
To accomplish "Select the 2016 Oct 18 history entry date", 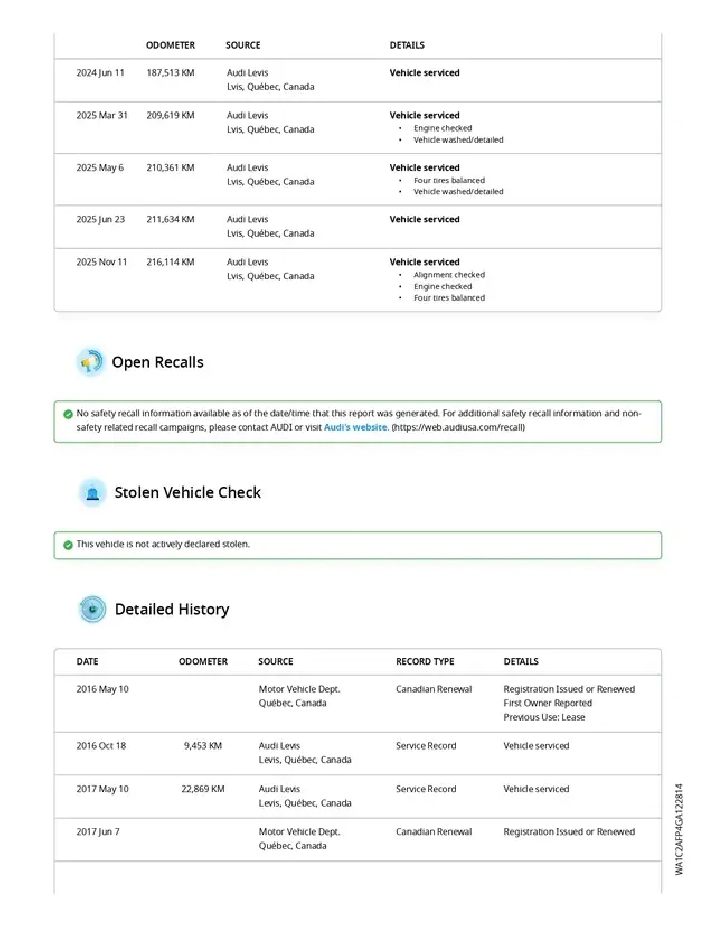I will tap(102, 746).
